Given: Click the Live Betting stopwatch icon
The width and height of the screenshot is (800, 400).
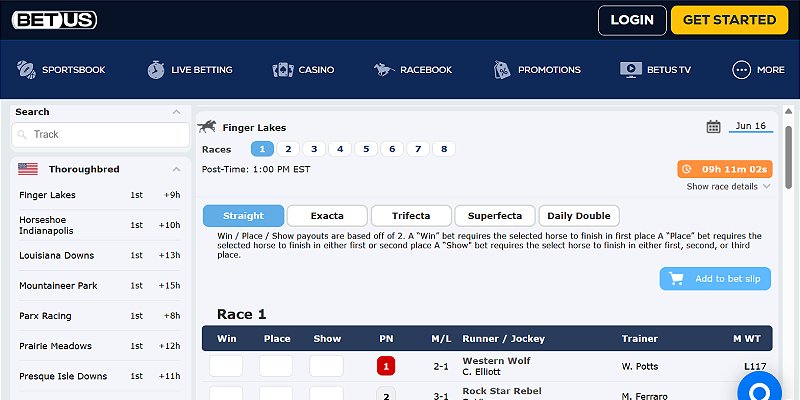Looking at the screenshot, I should 156,69.
